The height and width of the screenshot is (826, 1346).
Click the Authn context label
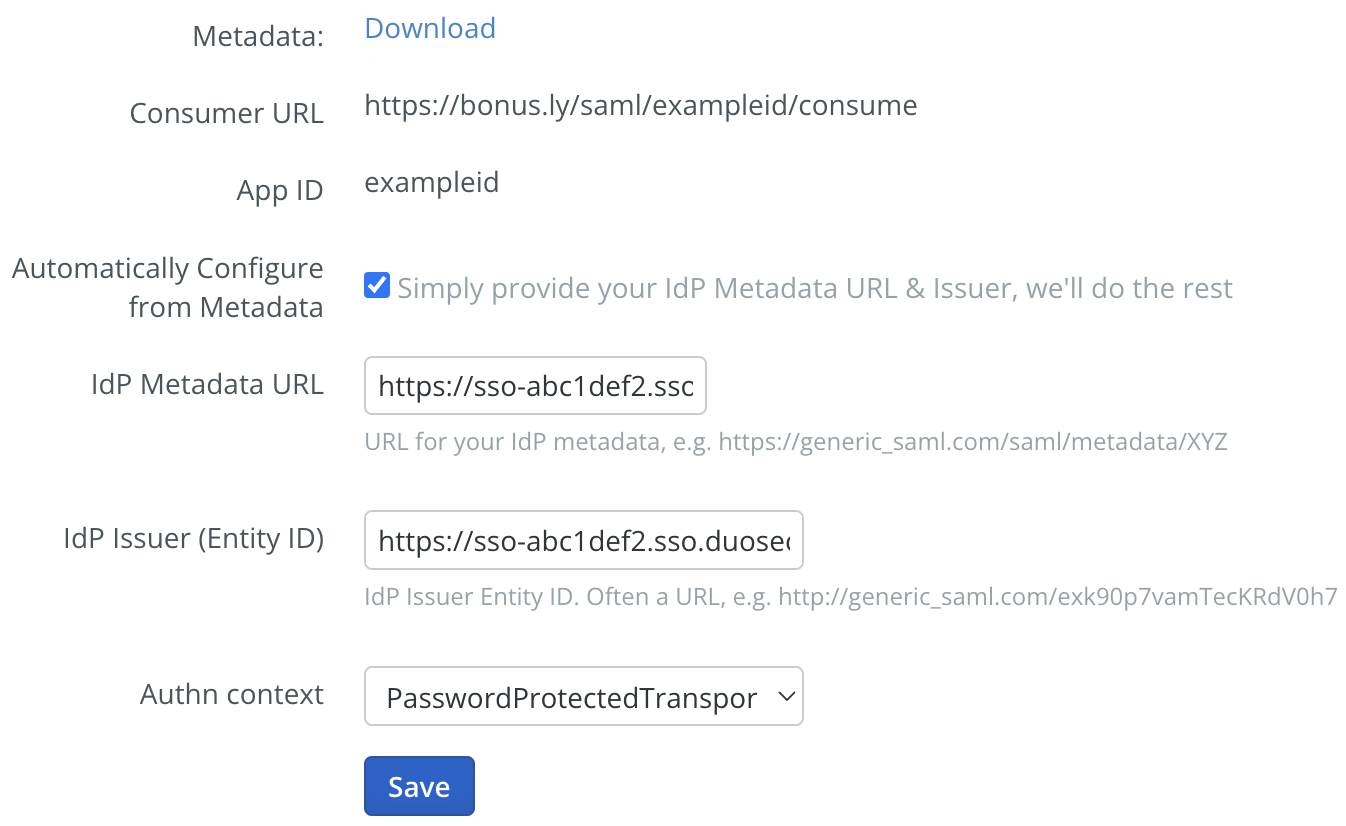coord(231,694)
